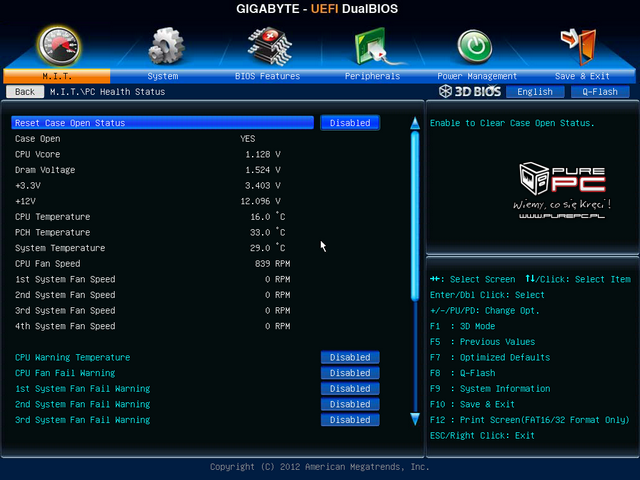Screen dimensions: 640x480
Task: Switch to the Save & Exit tab
Action: tap(582, 76)
